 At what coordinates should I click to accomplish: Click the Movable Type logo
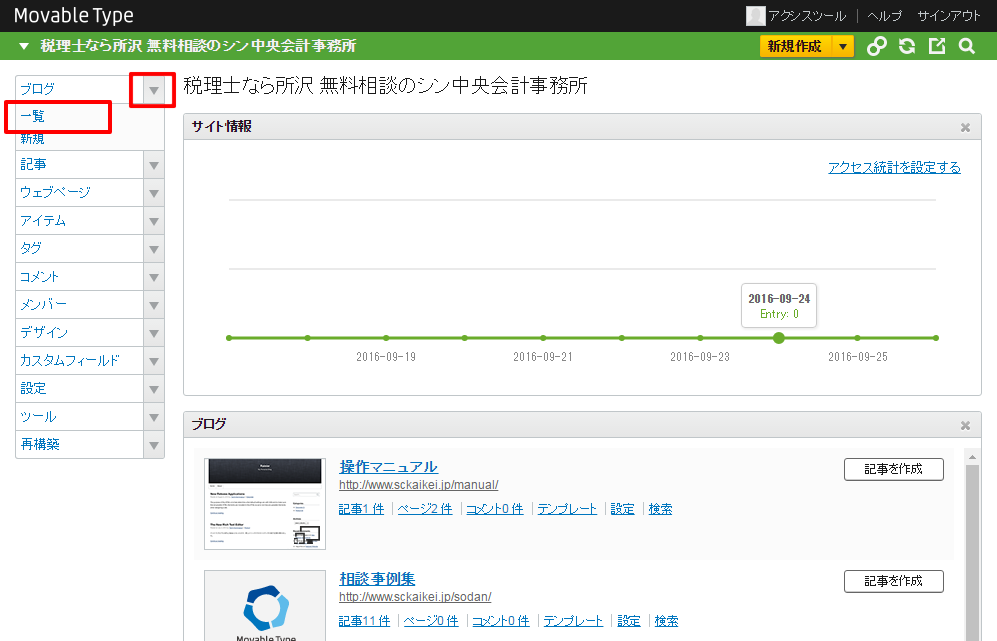pyautogui.click(x=74, y=15)
